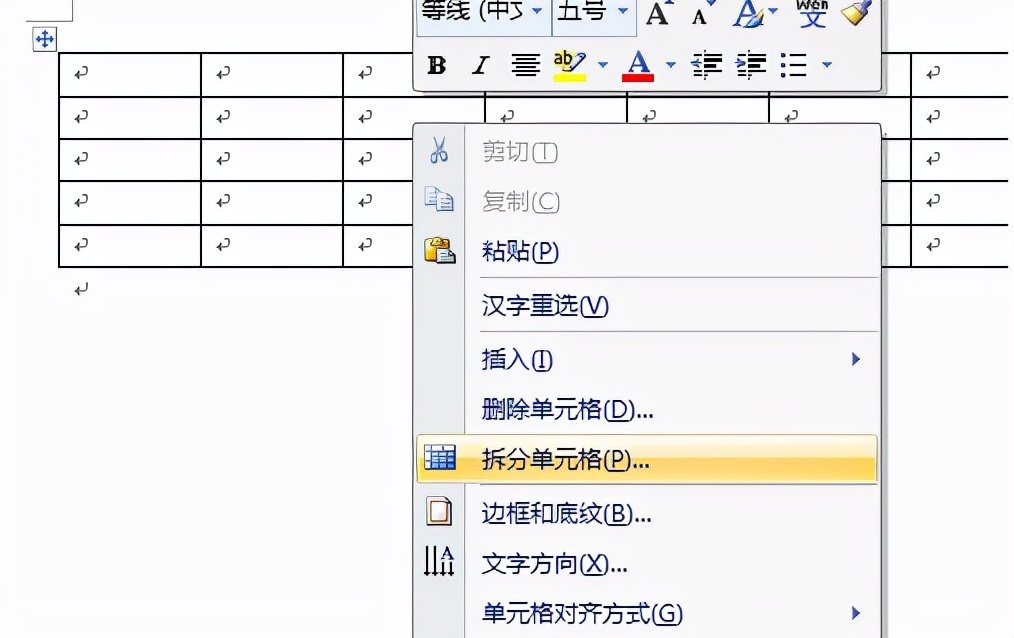
Task: Click the text direction icon
Action: pyautogui.click(x=438, y=560)
